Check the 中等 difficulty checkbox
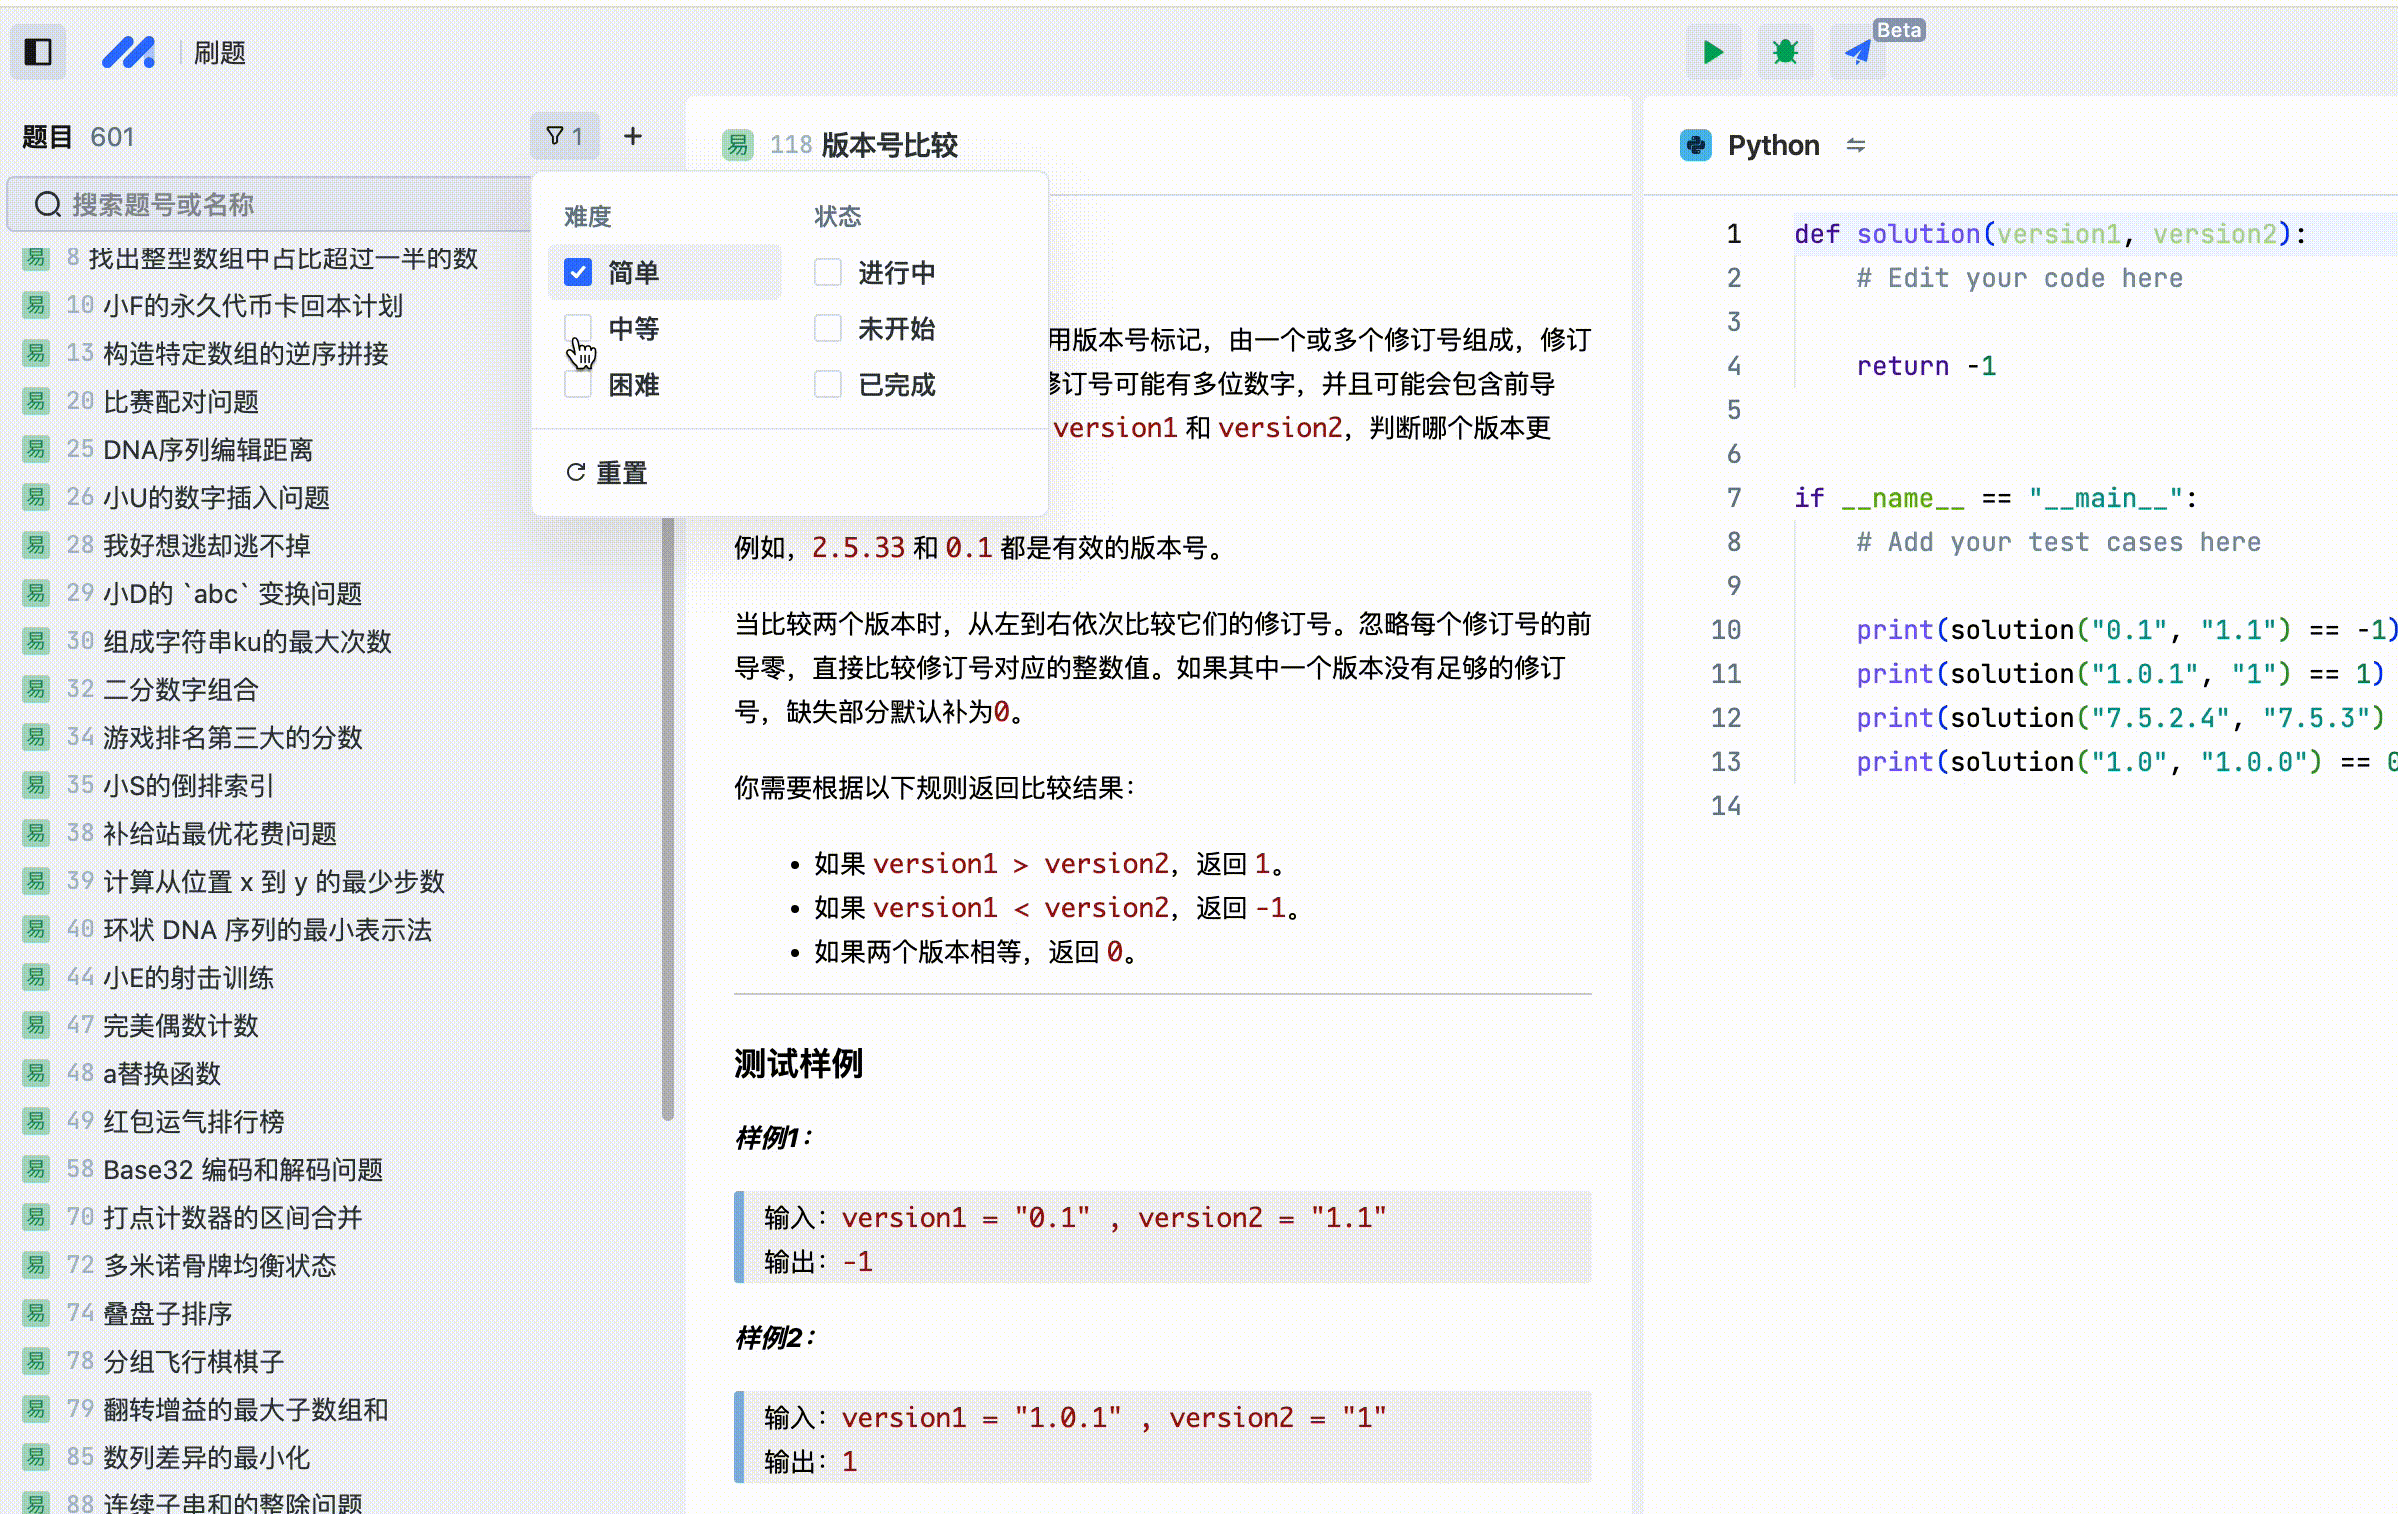The height and width of the screenshot is (1514, 2398). [x=578, y=328]
